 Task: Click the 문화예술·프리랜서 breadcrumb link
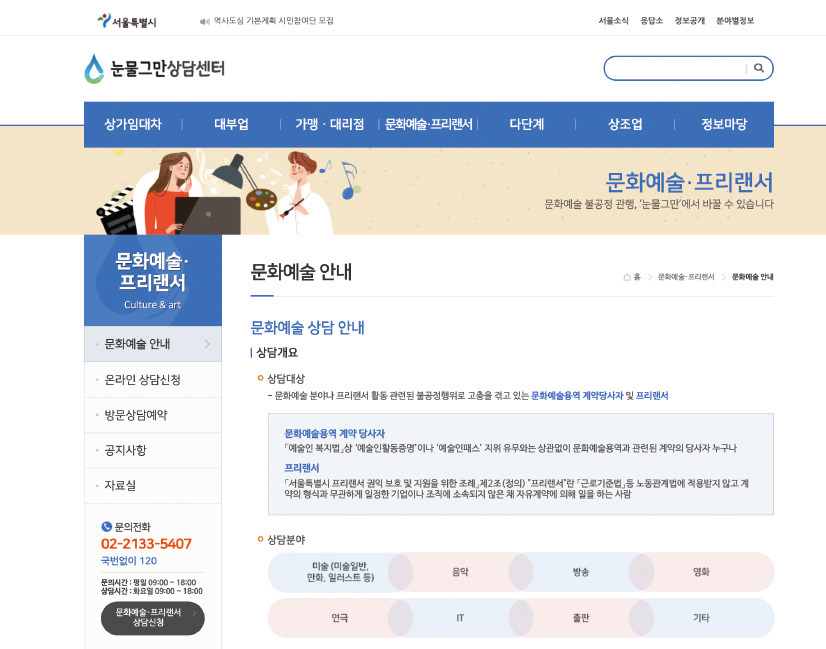coord(686,277)
